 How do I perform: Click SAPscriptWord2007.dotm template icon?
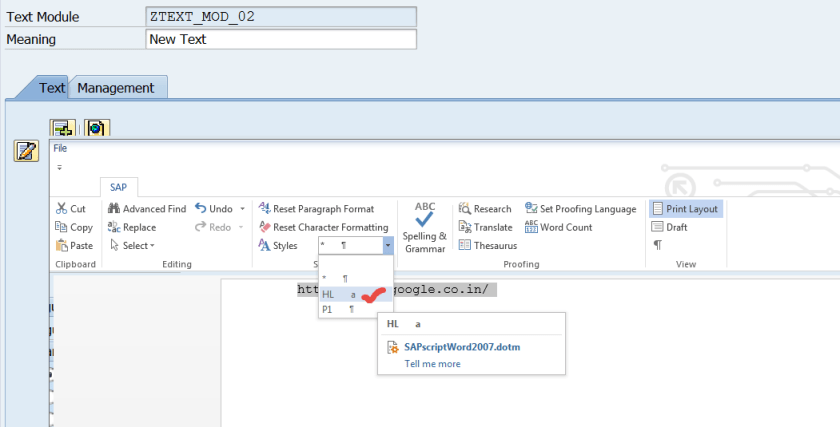pos(393,347)
